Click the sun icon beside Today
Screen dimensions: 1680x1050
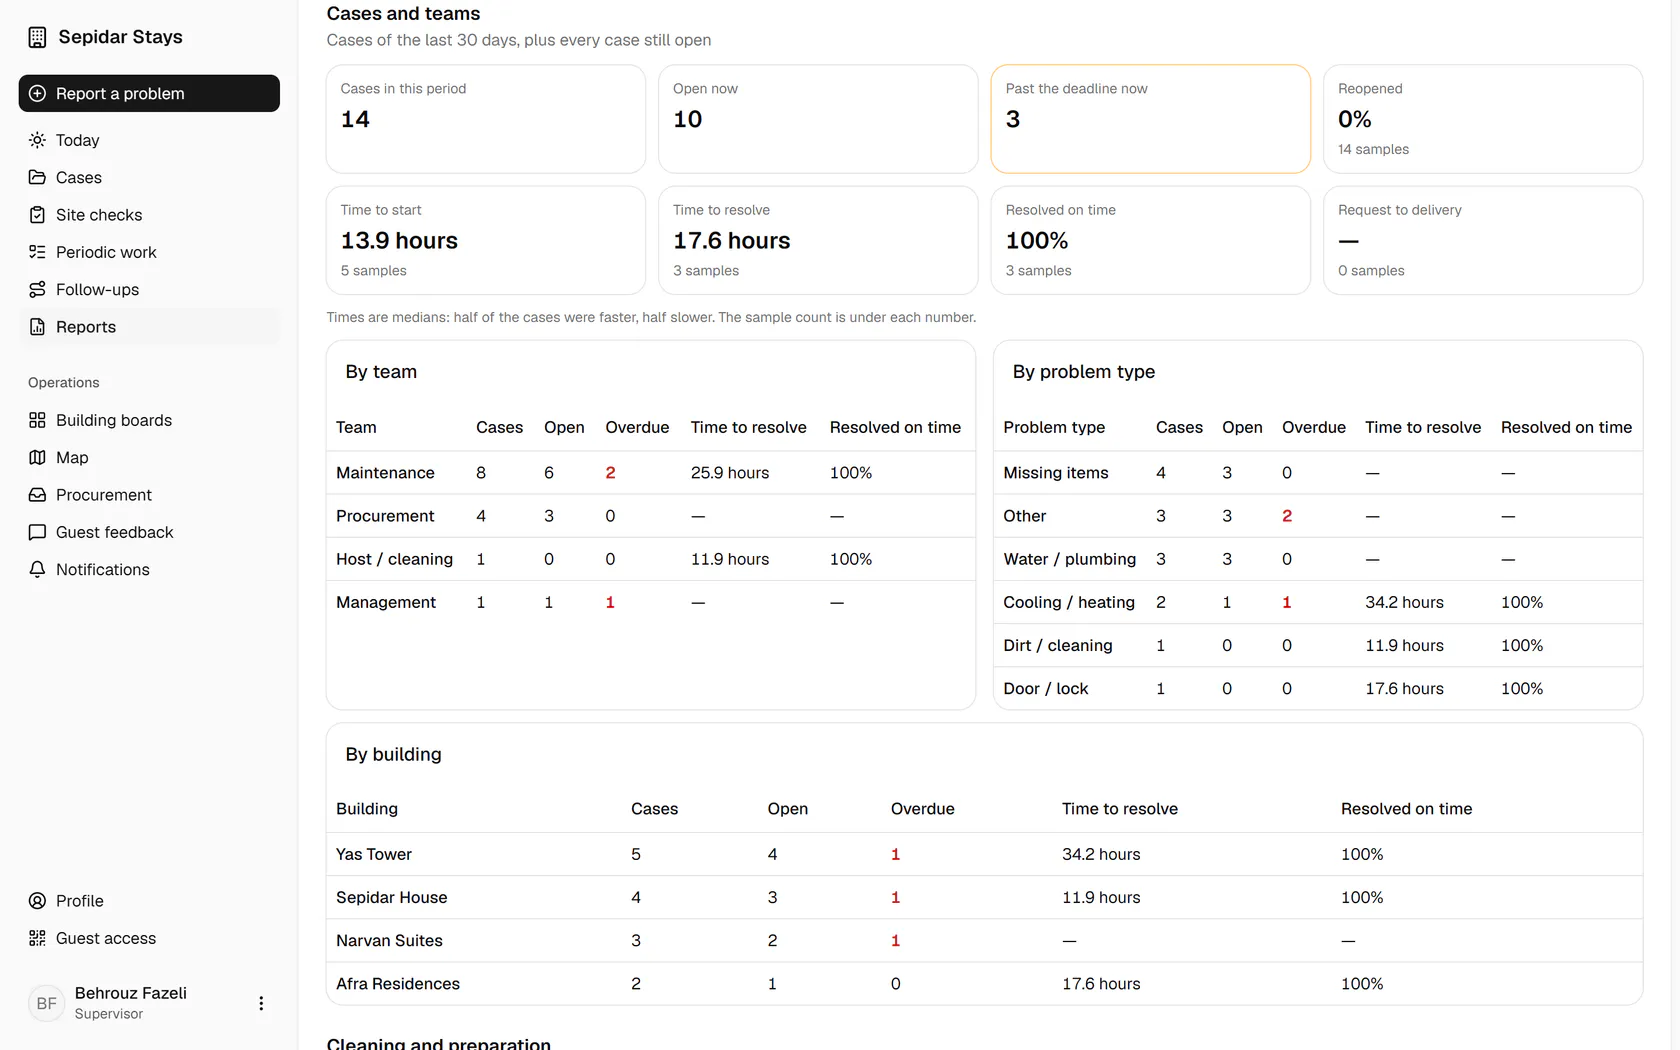click(x=37, y=140)
